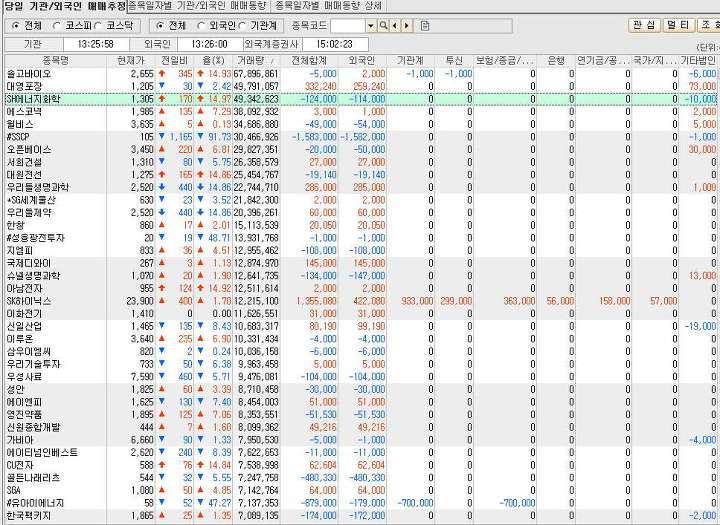Open 종목일자별 매매동향 상세 tab
Image resolution: width=720 pixels, height=525 pixels.
pos(328,6)
